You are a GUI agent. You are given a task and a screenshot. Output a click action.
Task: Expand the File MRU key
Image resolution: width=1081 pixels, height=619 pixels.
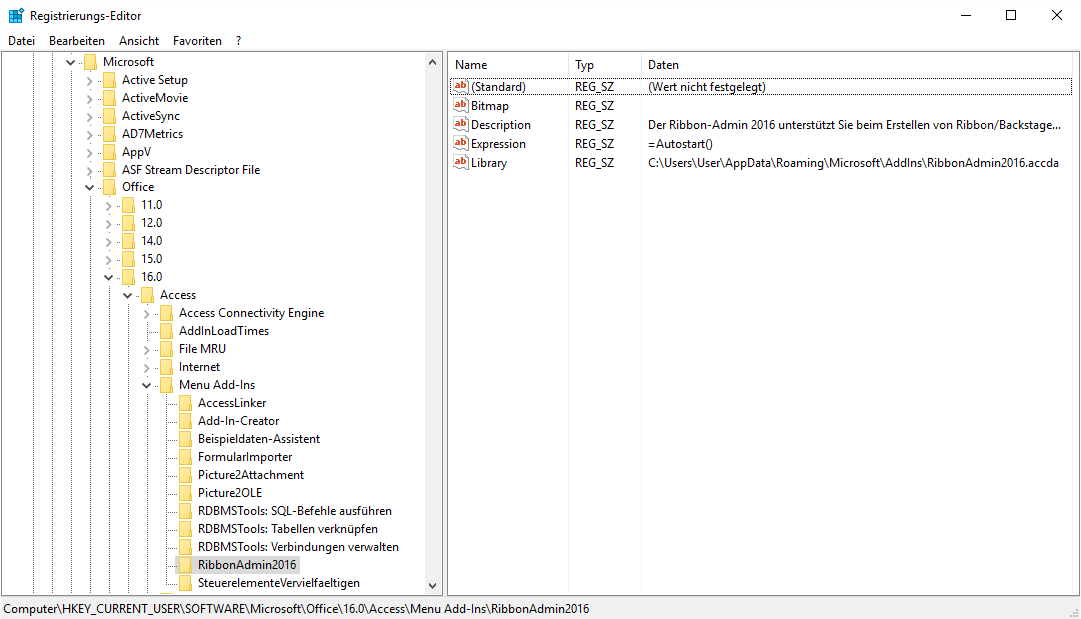point(146,349)
